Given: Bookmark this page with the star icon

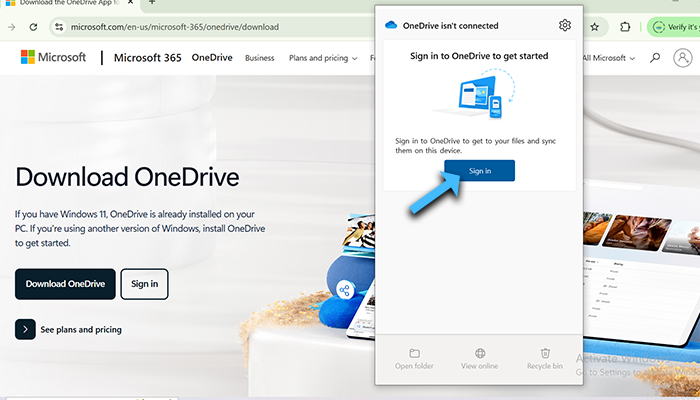Looking at the screenshot, I should pos(595,27).
